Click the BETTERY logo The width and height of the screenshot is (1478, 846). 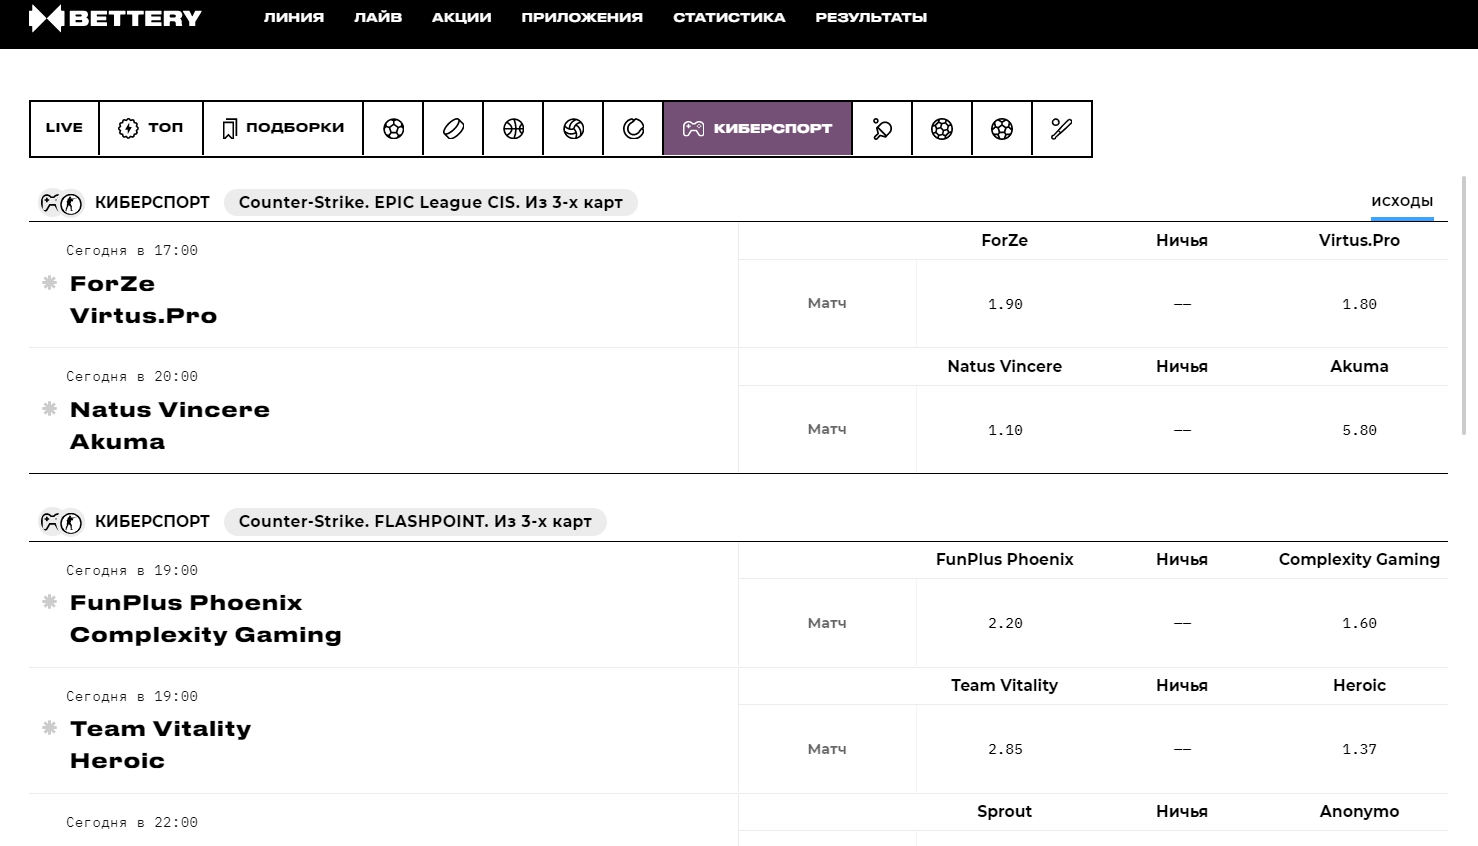coord(115,18)
